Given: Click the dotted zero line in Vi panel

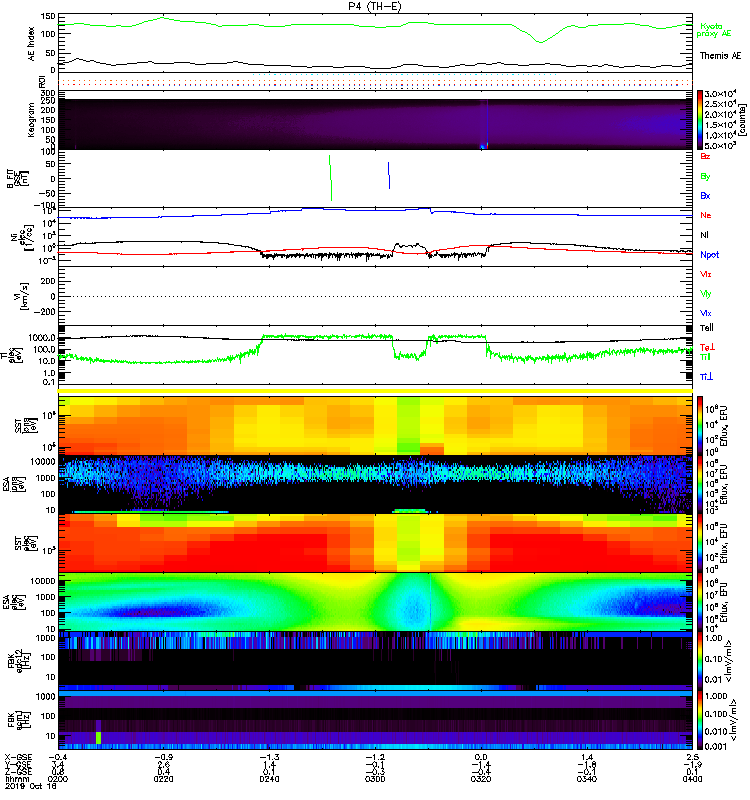Looking at the screenshot, I should (x=375, y=296).
